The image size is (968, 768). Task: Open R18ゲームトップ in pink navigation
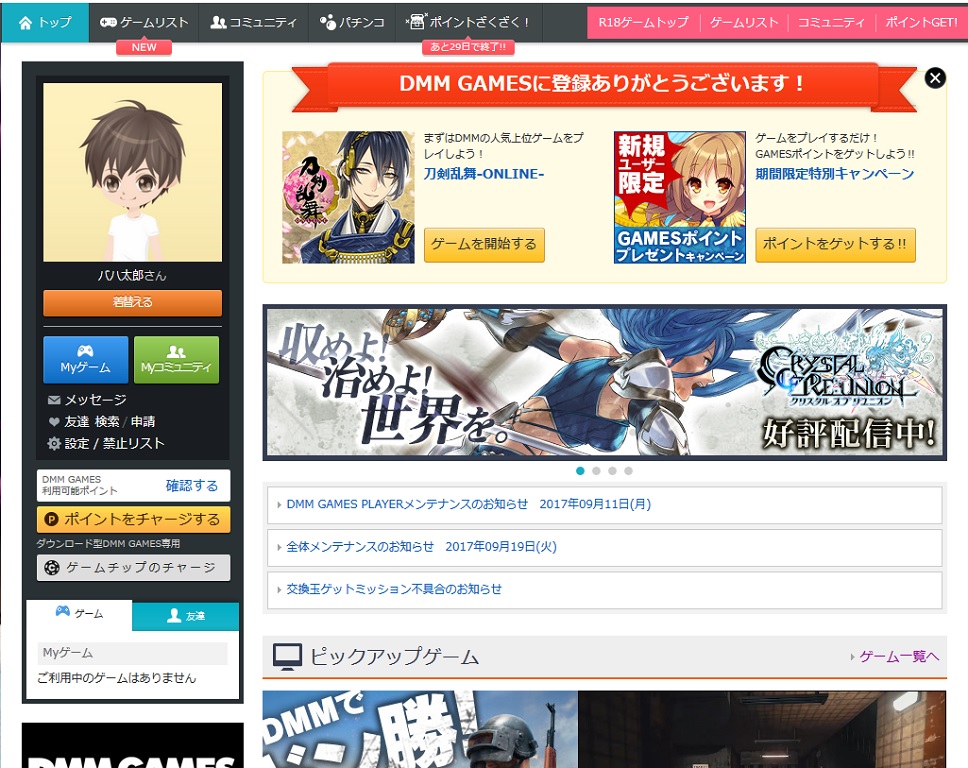click(643, 22)
